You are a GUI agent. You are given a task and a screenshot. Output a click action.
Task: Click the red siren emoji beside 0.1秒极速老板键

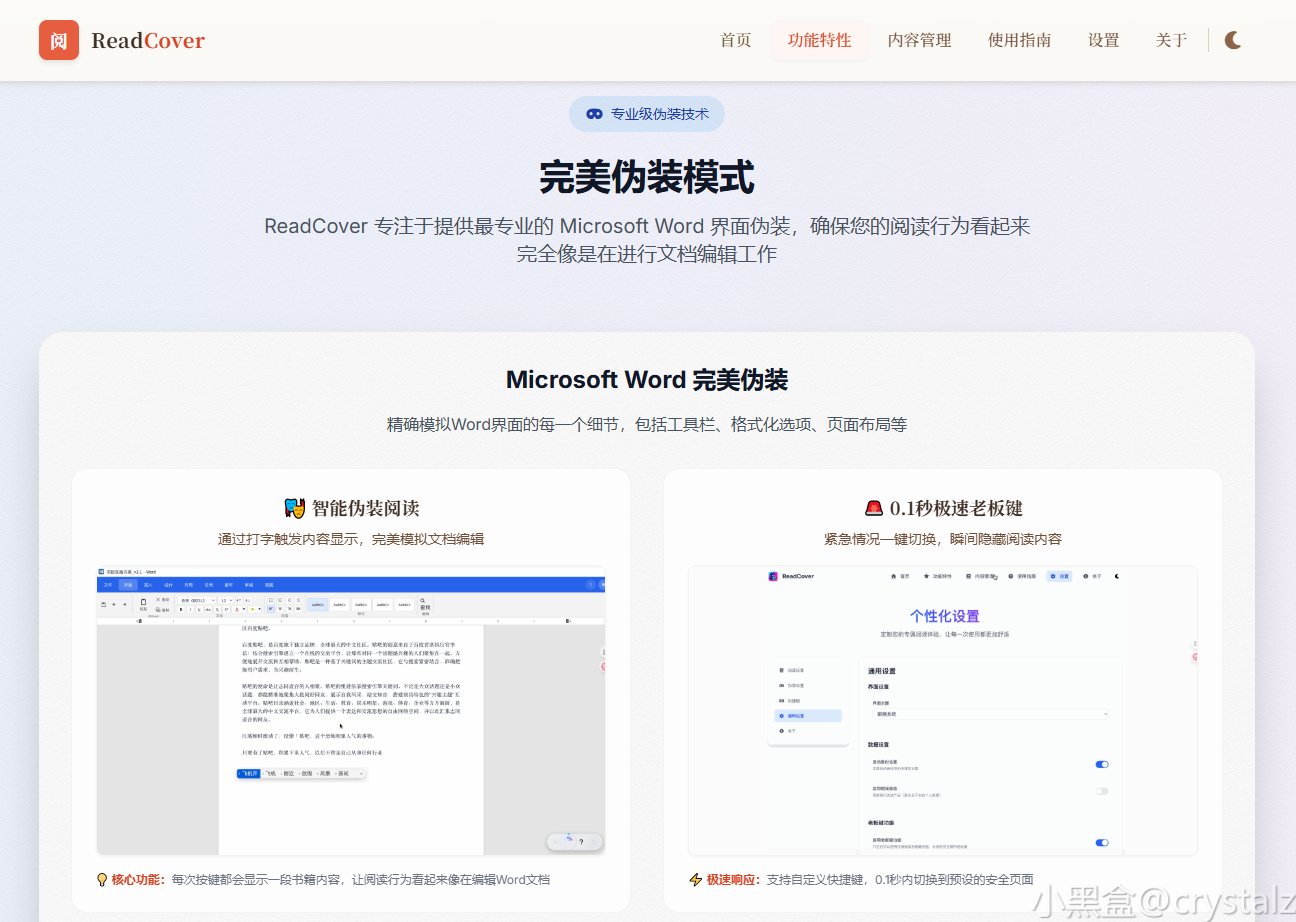point(874,508)
